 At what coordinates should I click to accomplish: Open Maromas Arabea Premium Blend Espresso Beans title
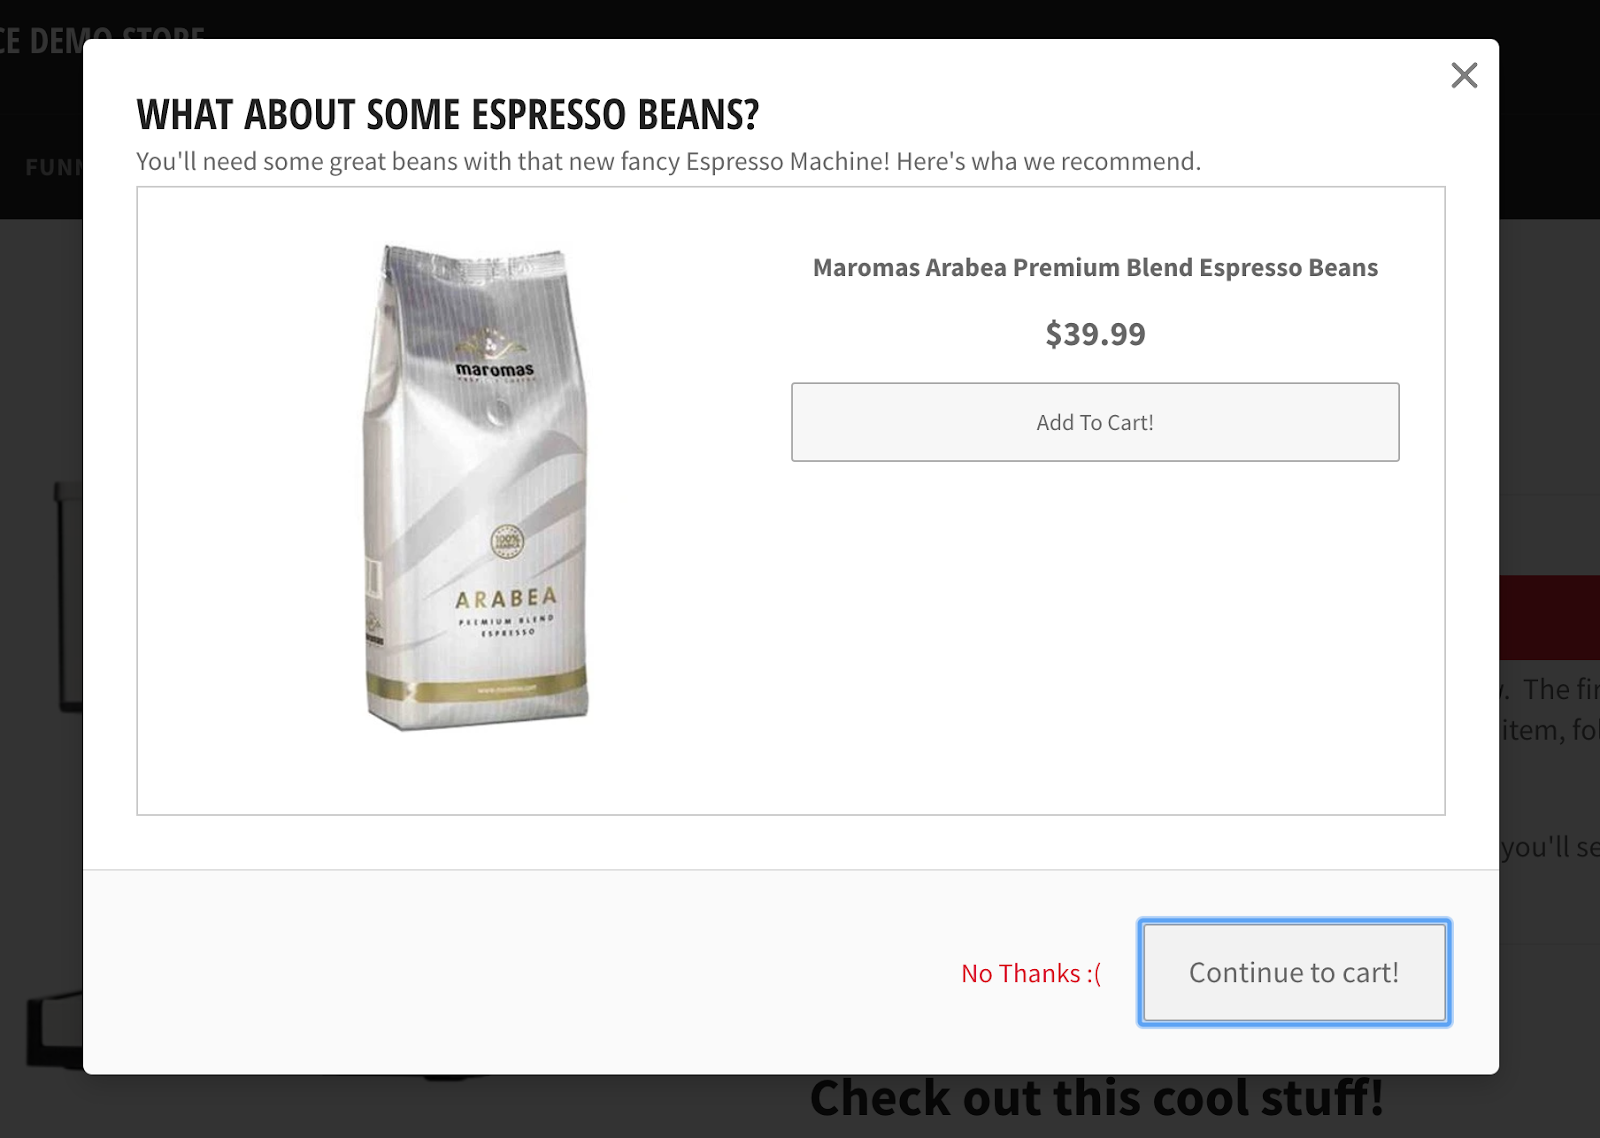[1095, 268]
